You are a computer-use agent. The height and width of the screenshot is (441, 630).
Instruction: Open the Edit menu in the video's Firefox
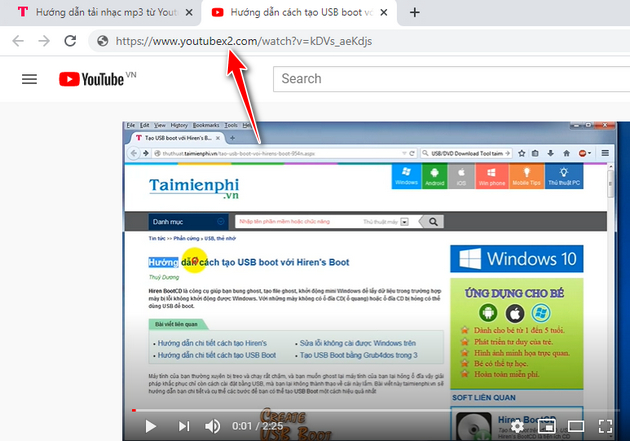(145, 125)
